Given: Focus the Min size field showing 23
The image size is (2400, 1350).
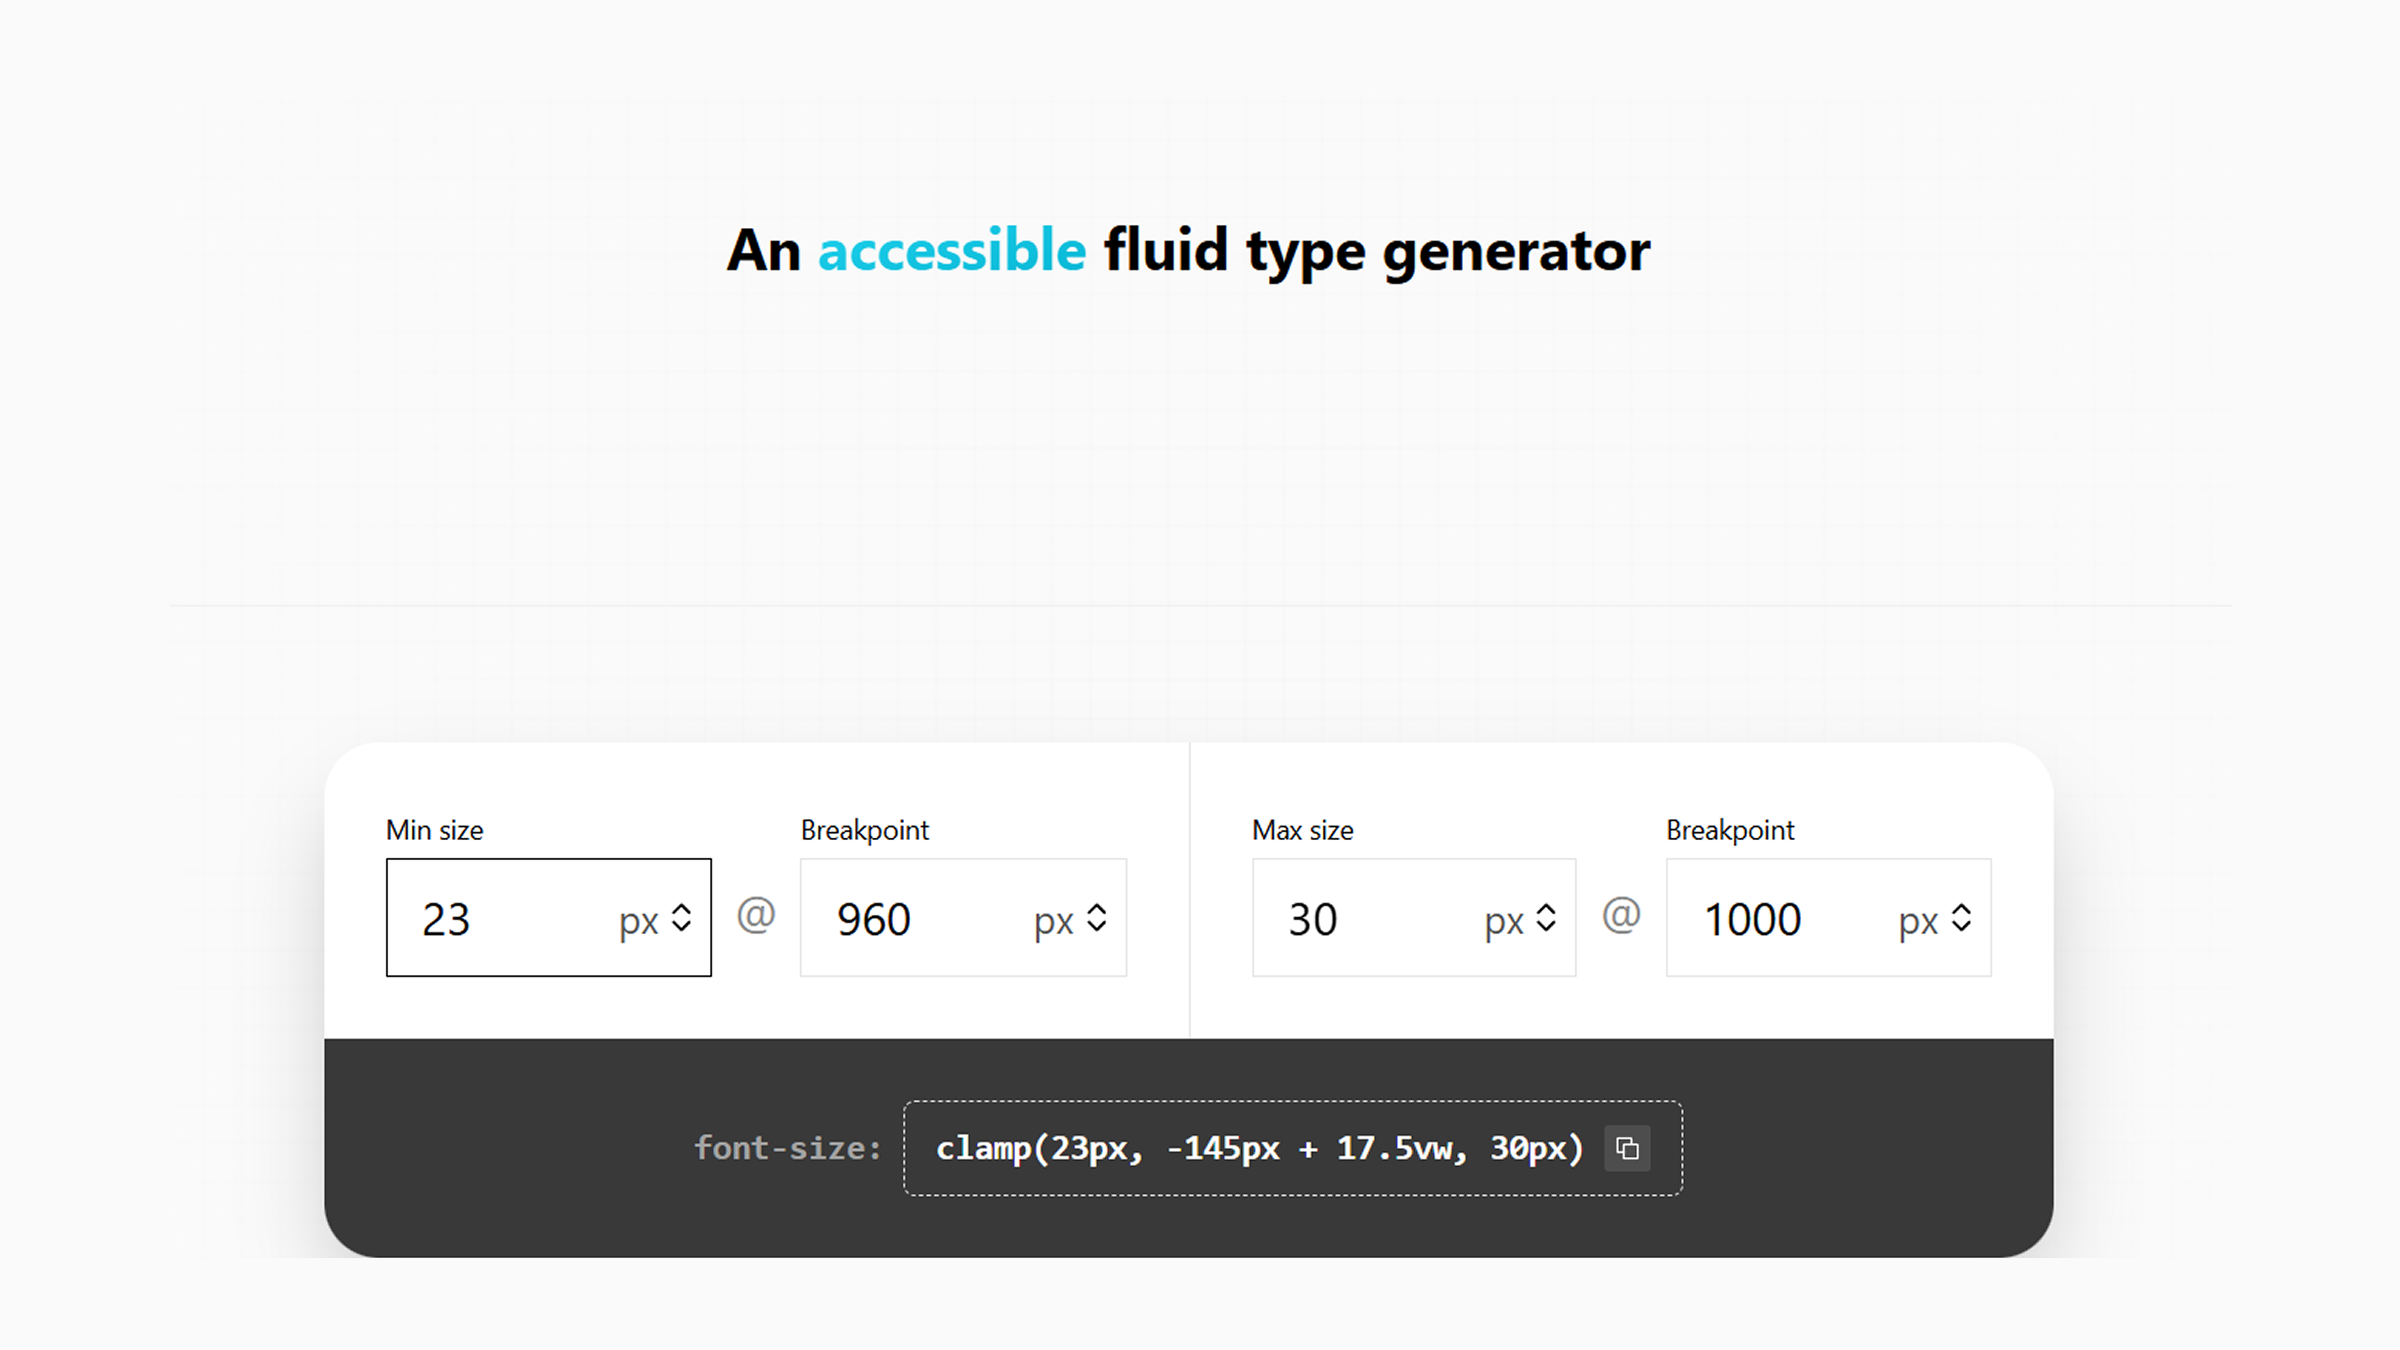Looking at the screenshot, I should [500, 919].
